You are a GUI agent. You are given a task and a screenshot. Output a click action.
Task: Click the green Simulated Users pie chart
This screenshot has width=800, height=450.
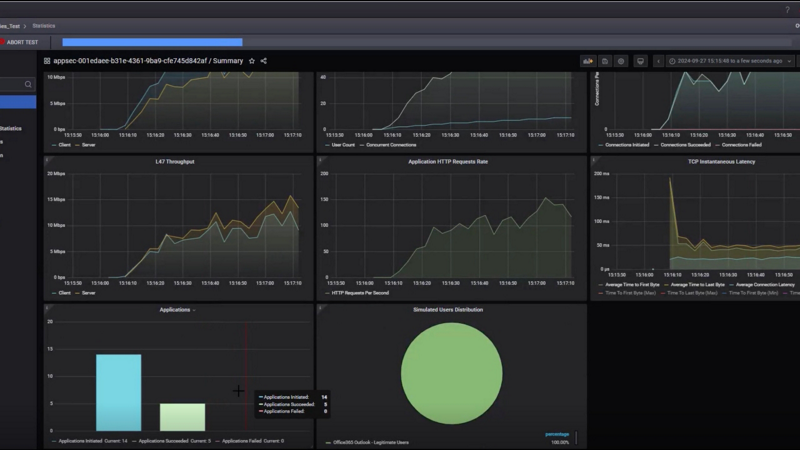[452, 373]
